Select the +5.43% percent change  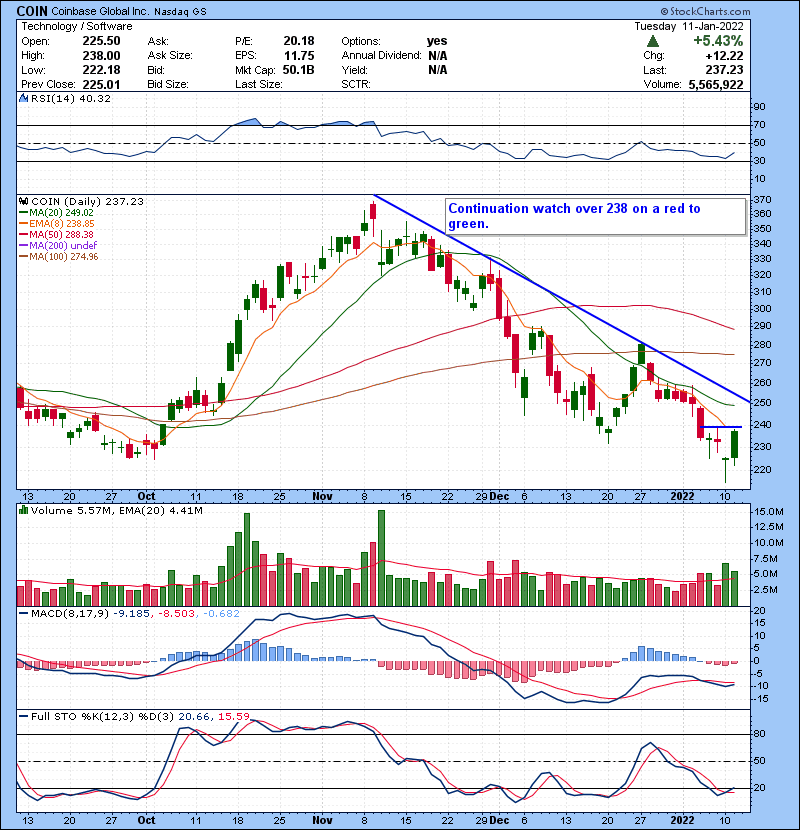point(718,41)
